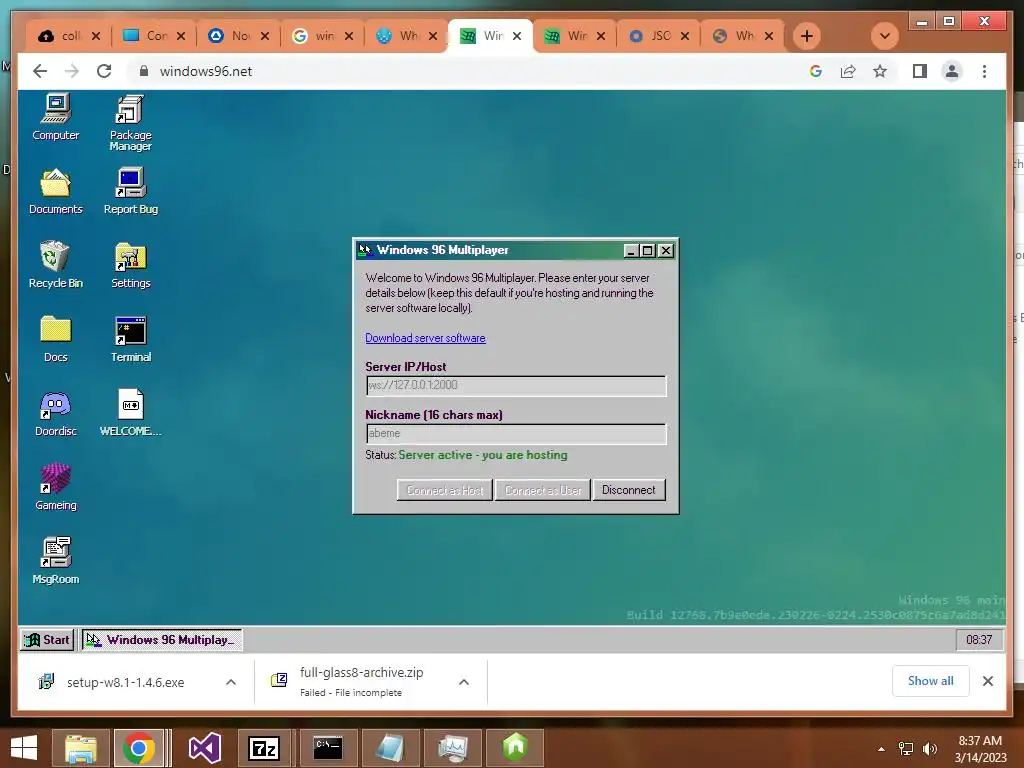This screenshot has width=1024, height=768.
Task: Open the Computer desktop icon
Action: click(56, 117)
